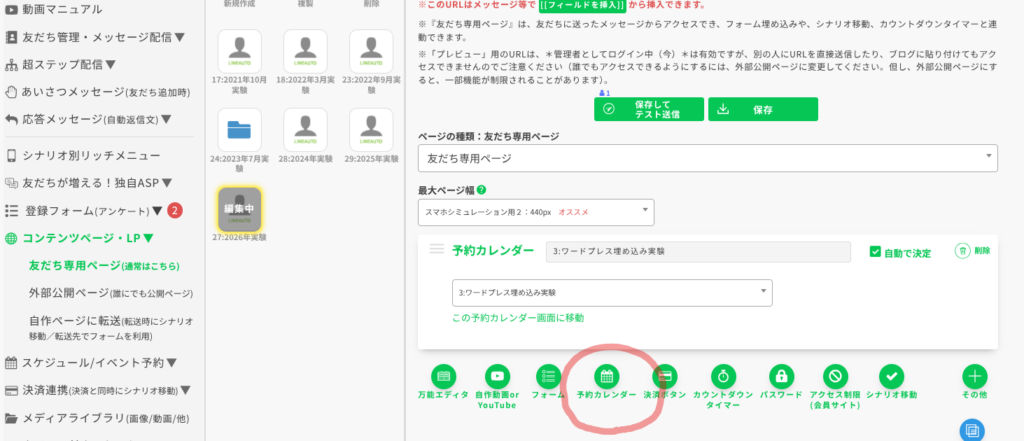Collapse コンテンツページ・LP menu

point(79,238)
